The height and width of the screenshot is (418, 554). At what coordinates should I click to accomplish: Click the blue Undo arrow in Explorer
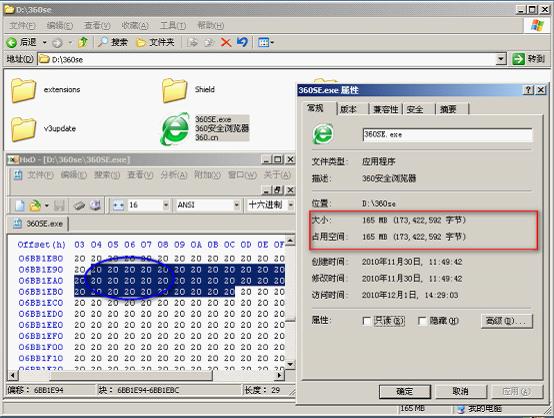[242, 42]
